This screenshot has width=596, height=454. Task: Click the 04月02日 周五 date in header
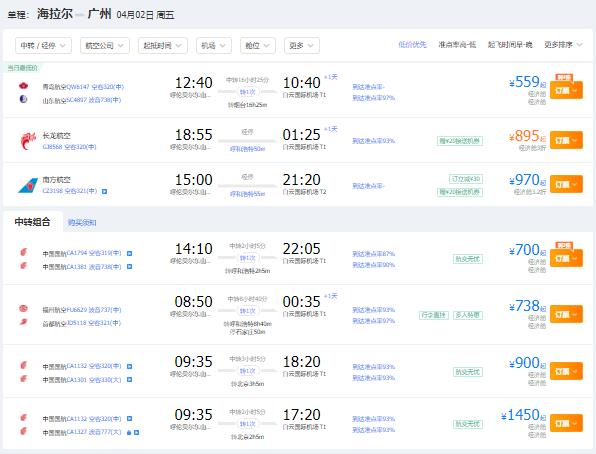145,15
